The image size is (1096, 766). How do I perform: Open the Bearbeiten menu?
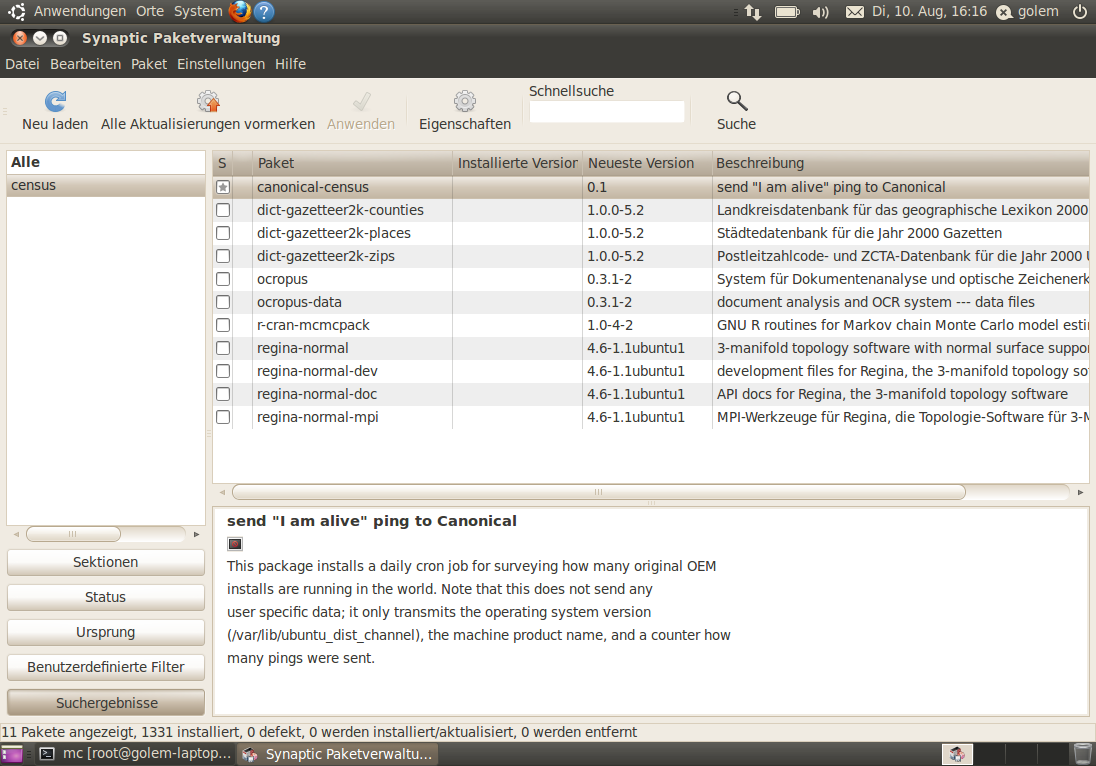[85, 64]
